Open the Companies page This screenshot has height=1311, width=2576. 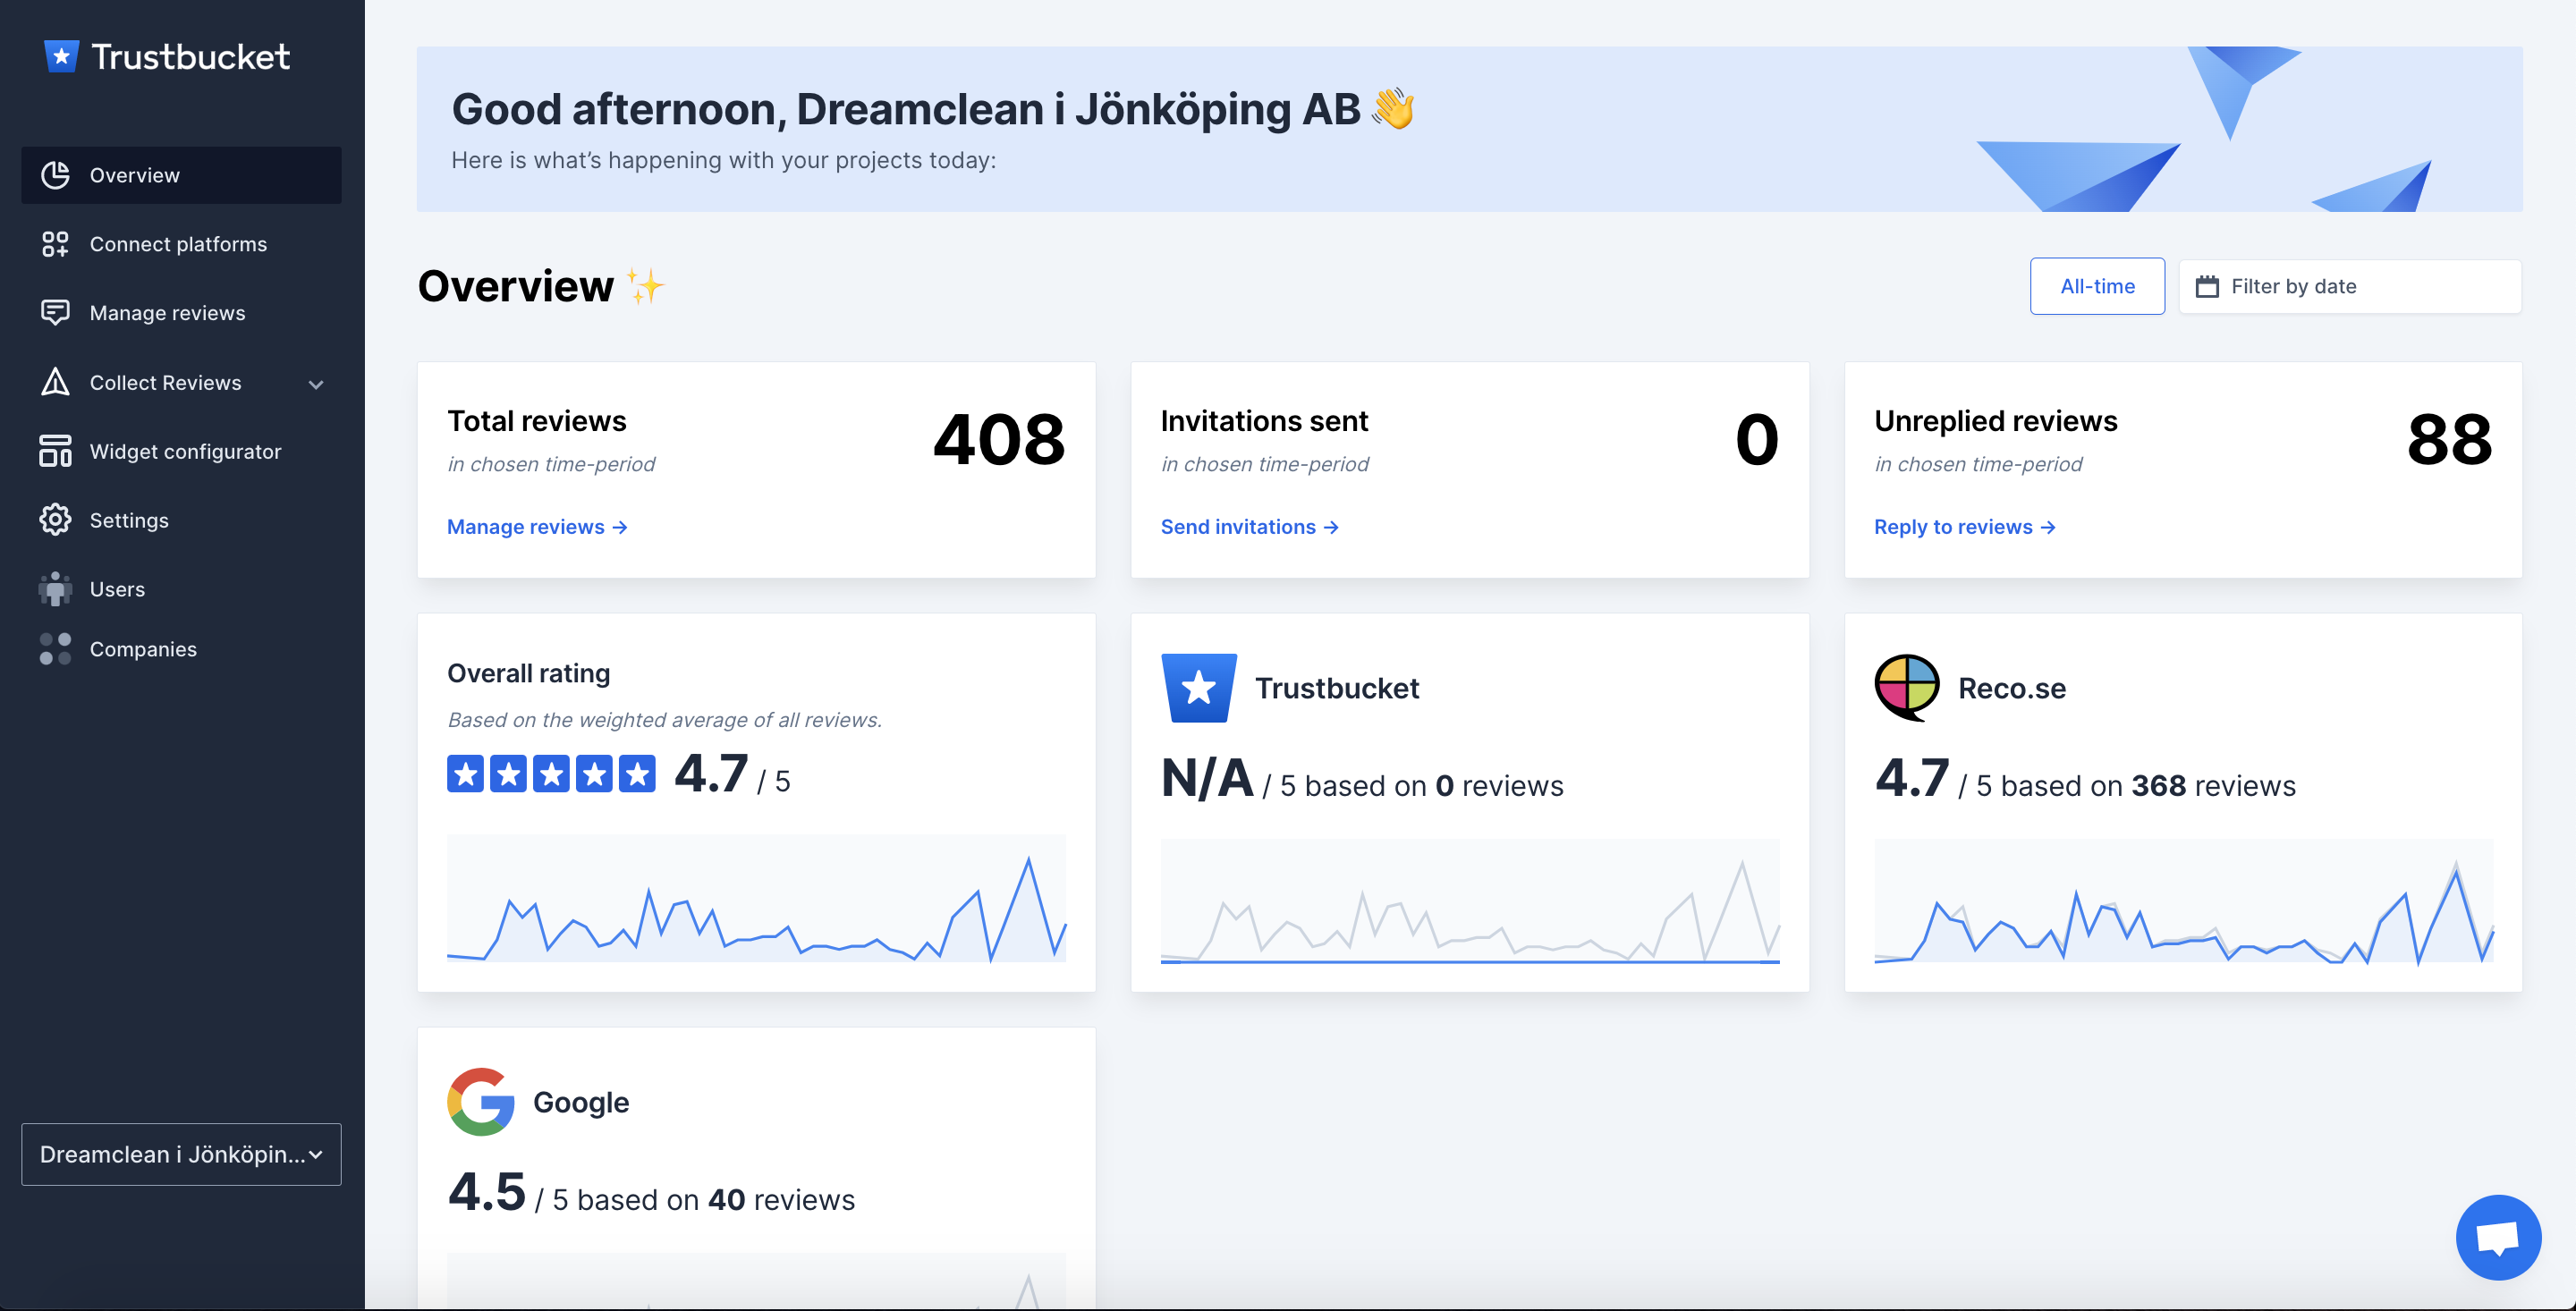(x=181, y=649)
